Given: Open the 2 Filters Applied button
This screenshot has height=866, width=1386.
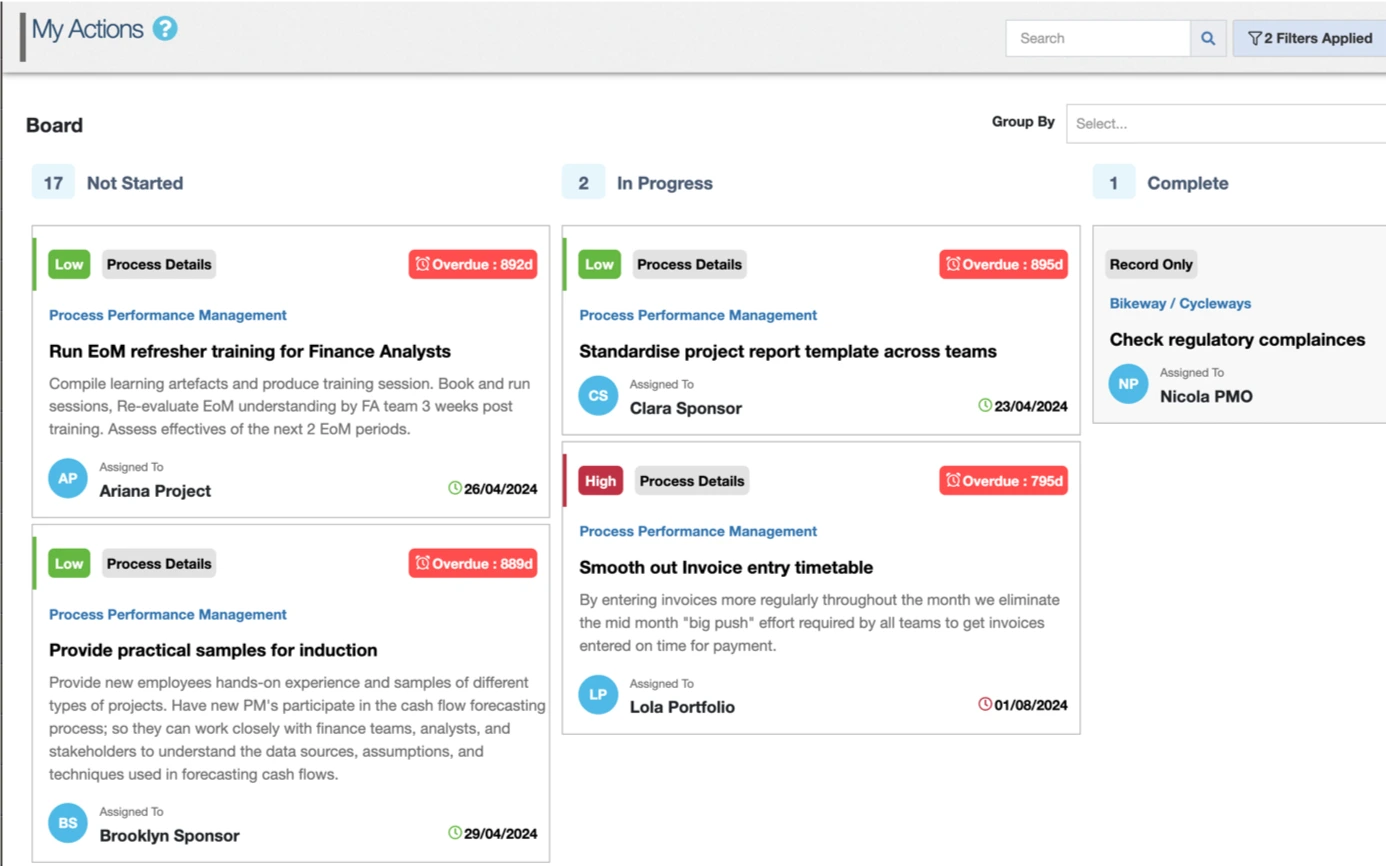Looking at the screenshot, I should [1310, 38].
